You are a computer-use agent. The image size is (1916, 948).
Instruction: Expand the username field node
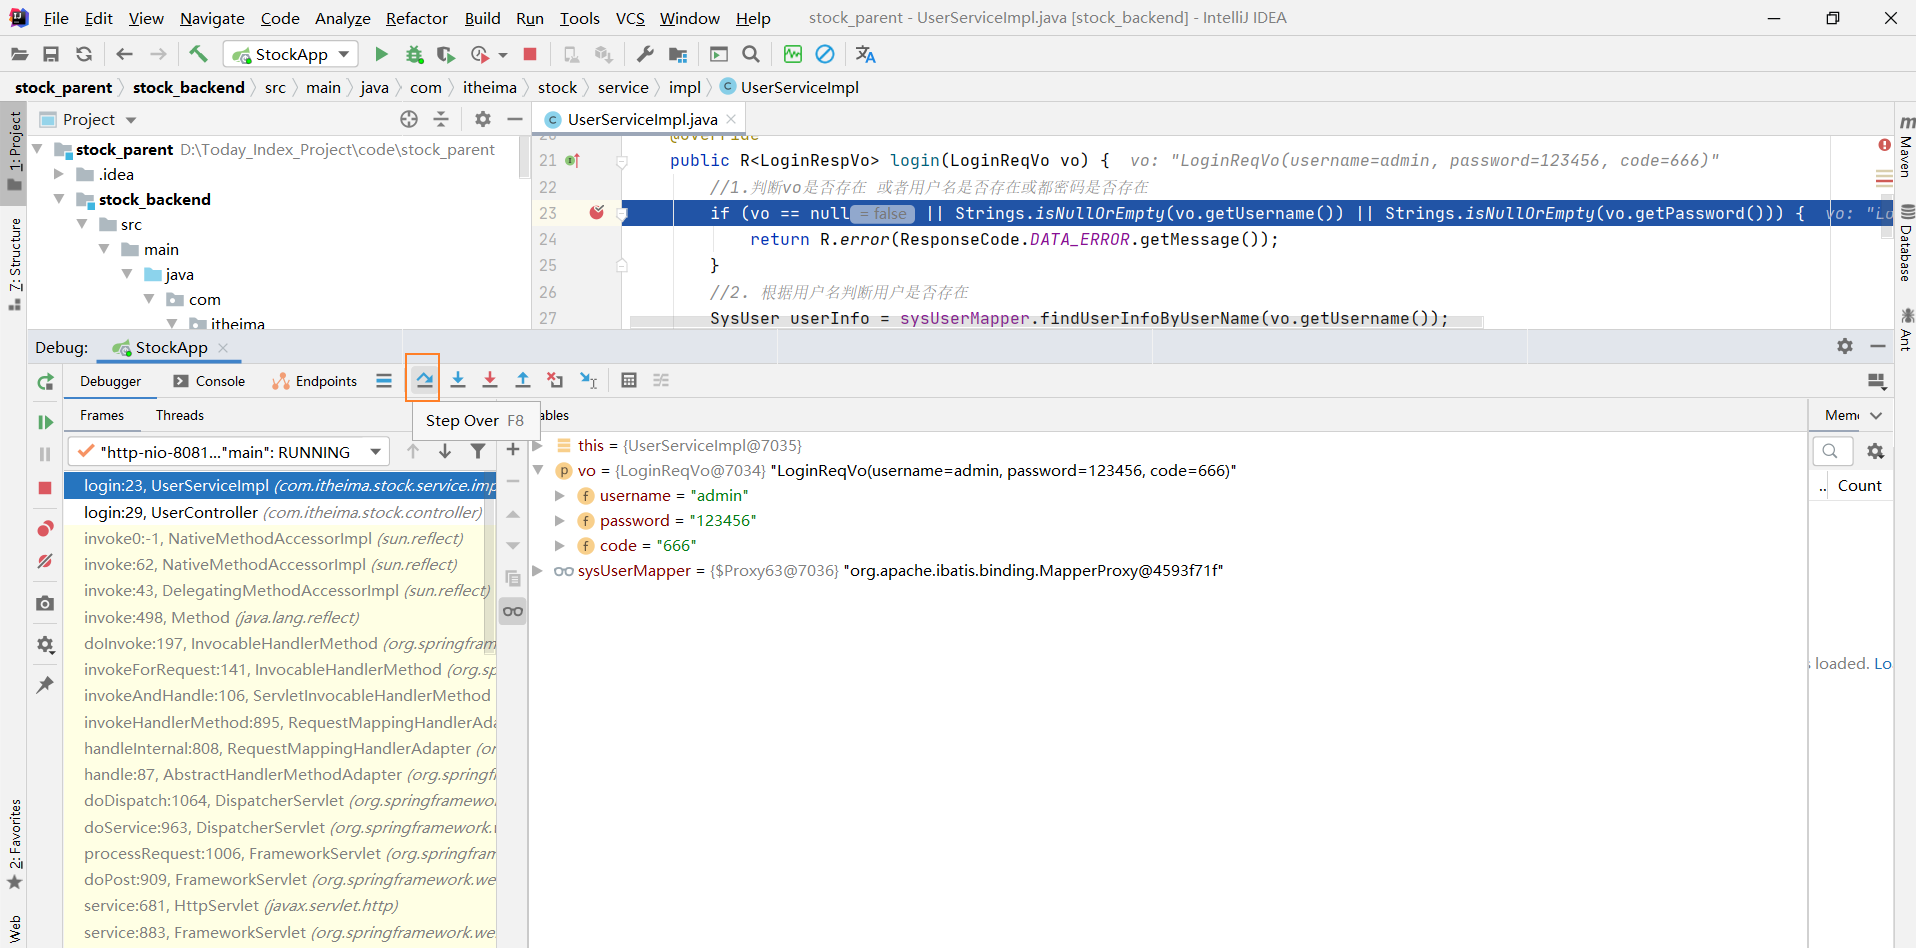(560, 495)
